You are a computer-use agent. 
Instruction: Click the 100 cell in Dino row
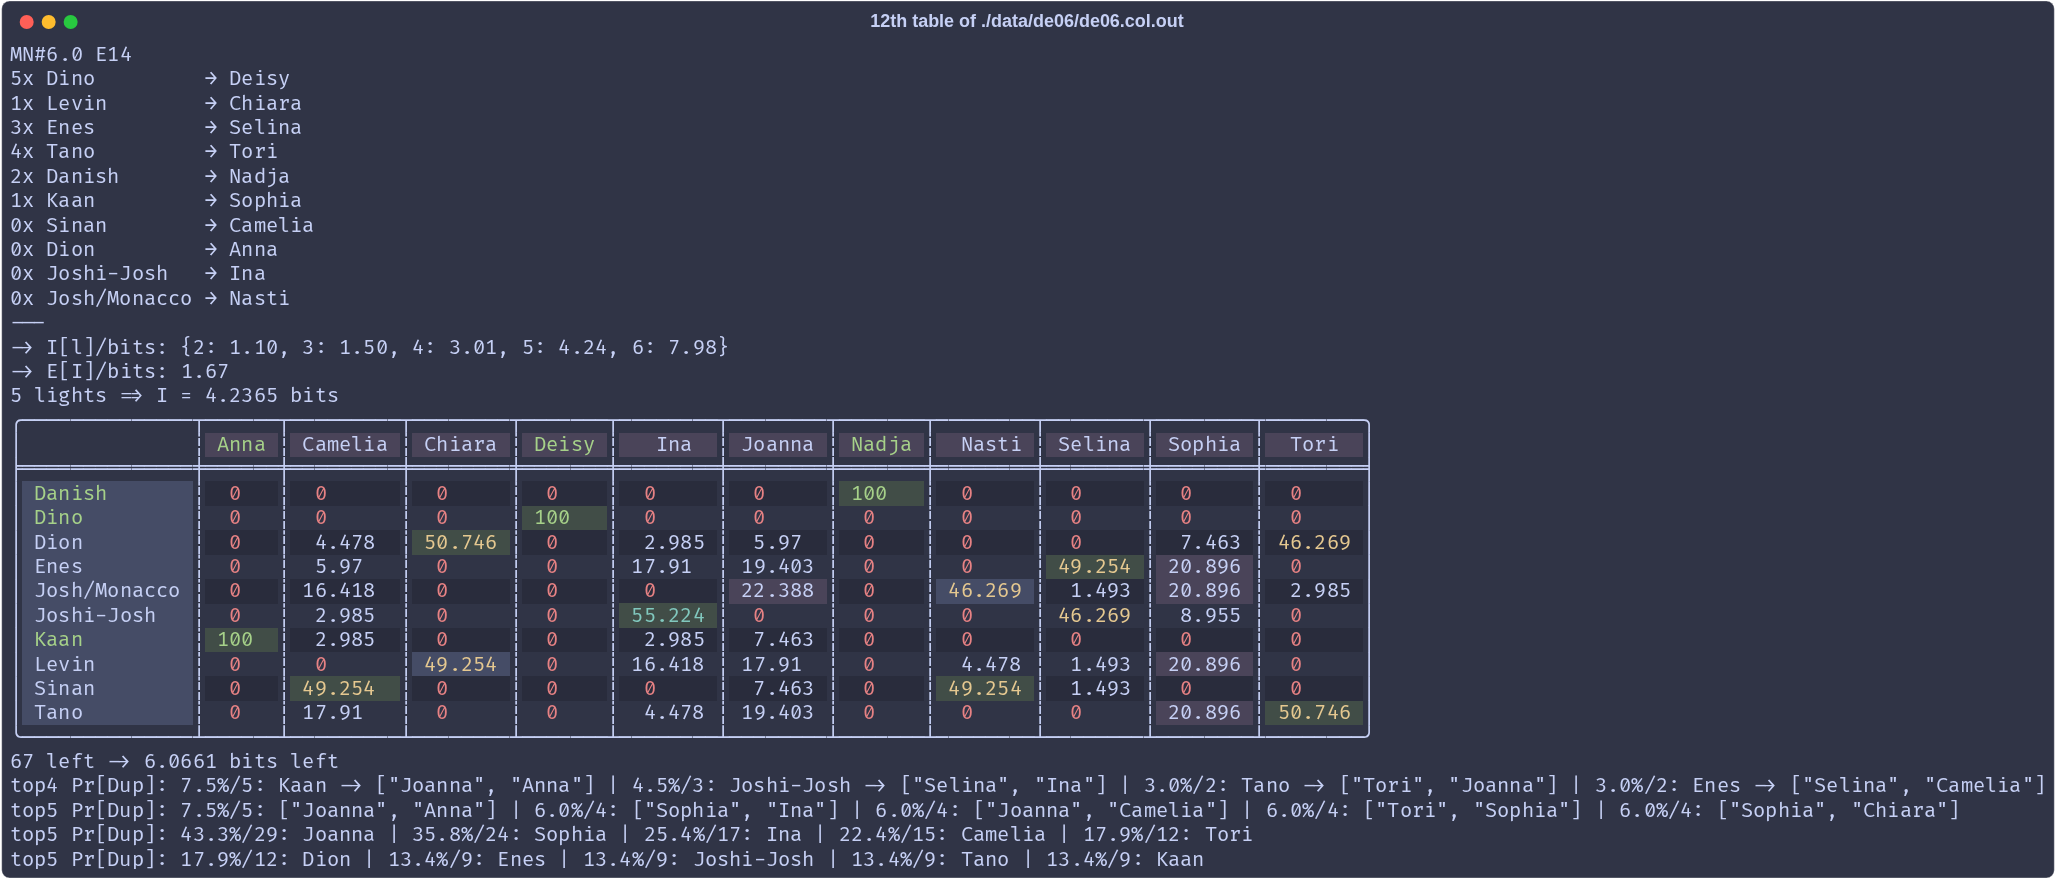pos(564,518)
